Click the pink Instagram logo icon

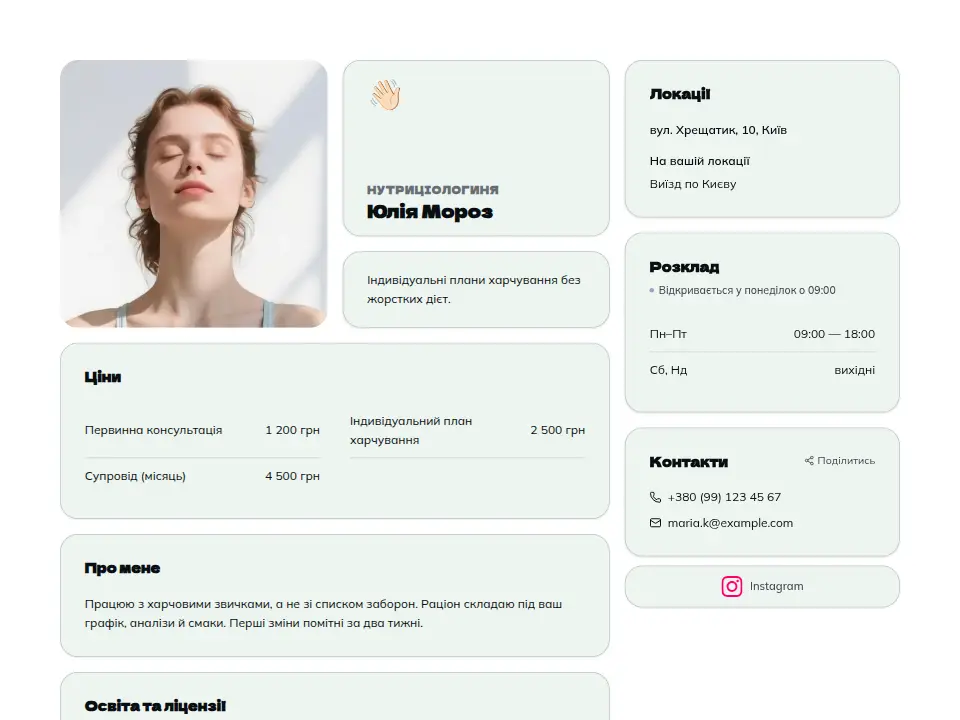click(x=732, y=587)
